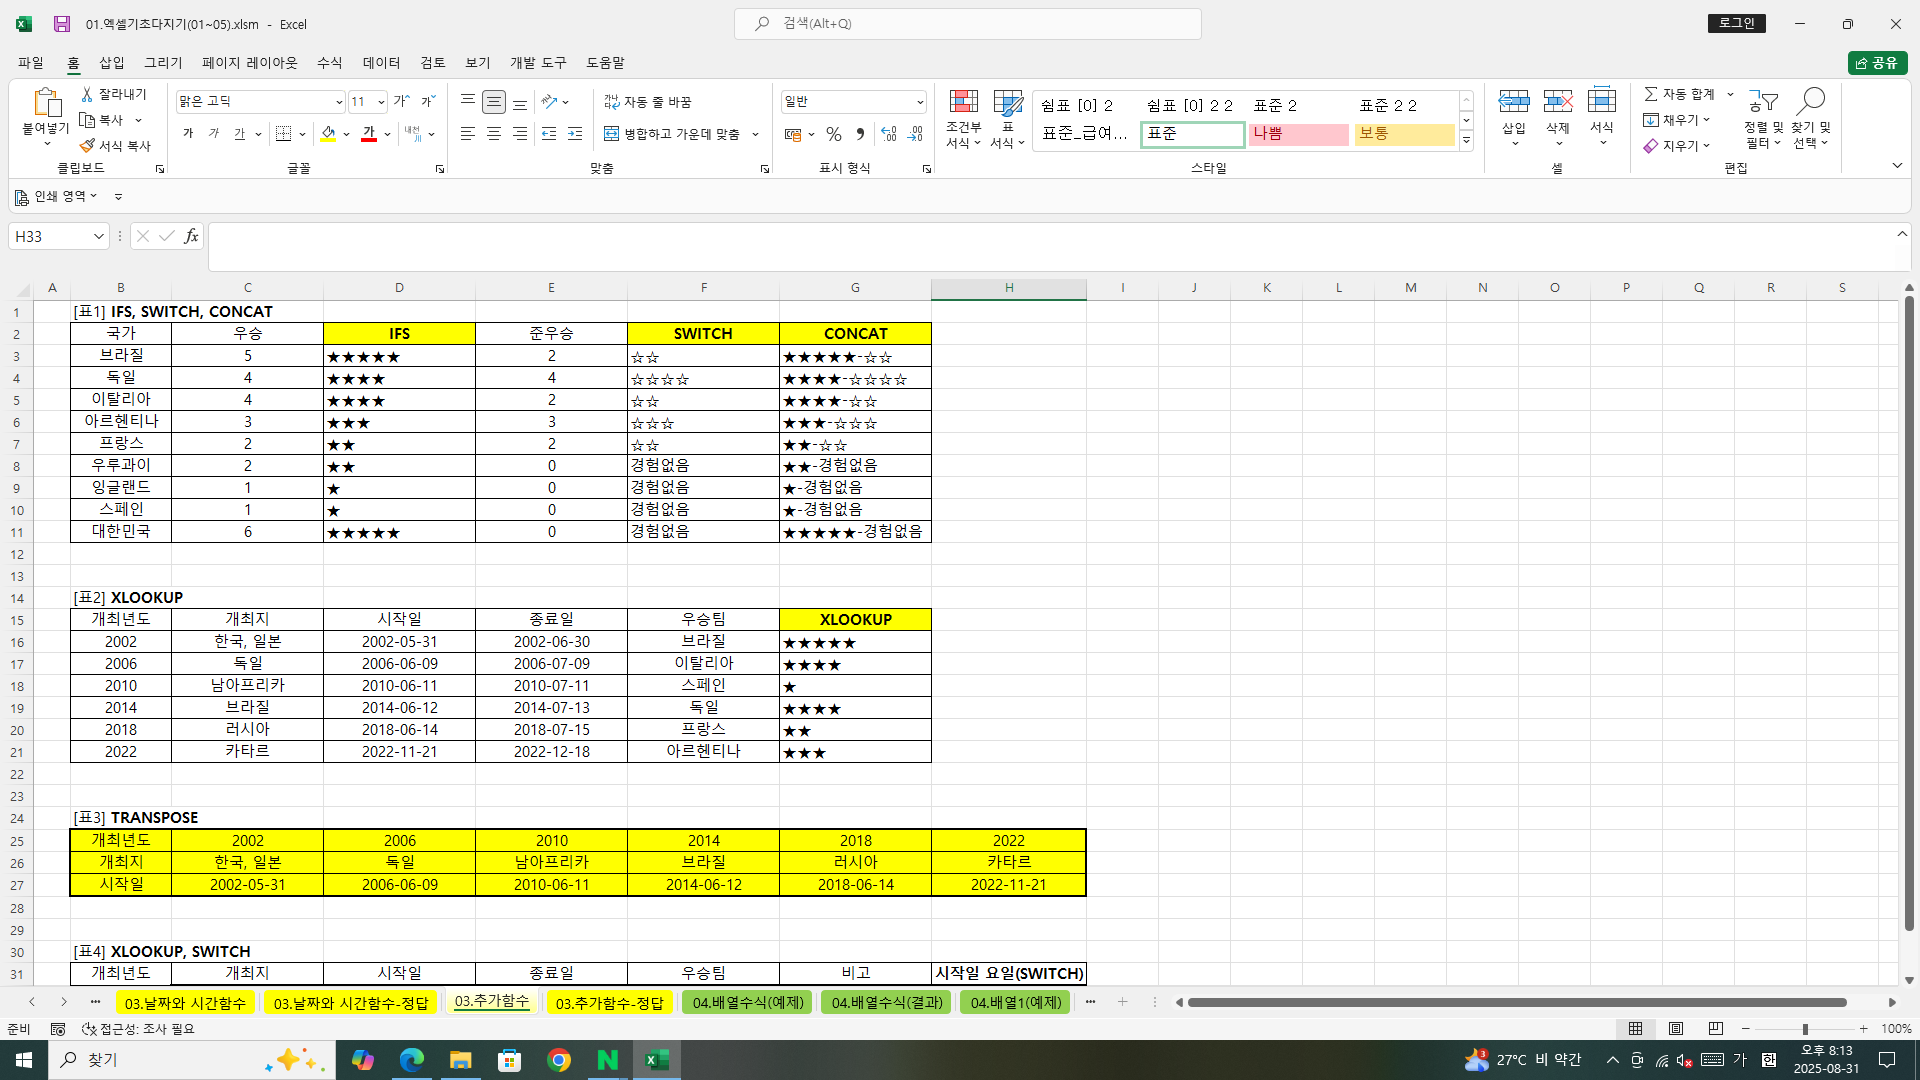Open Conditional Formatting (조건부 서식)
The image size is (1920, 1080).
pos(963,118)
